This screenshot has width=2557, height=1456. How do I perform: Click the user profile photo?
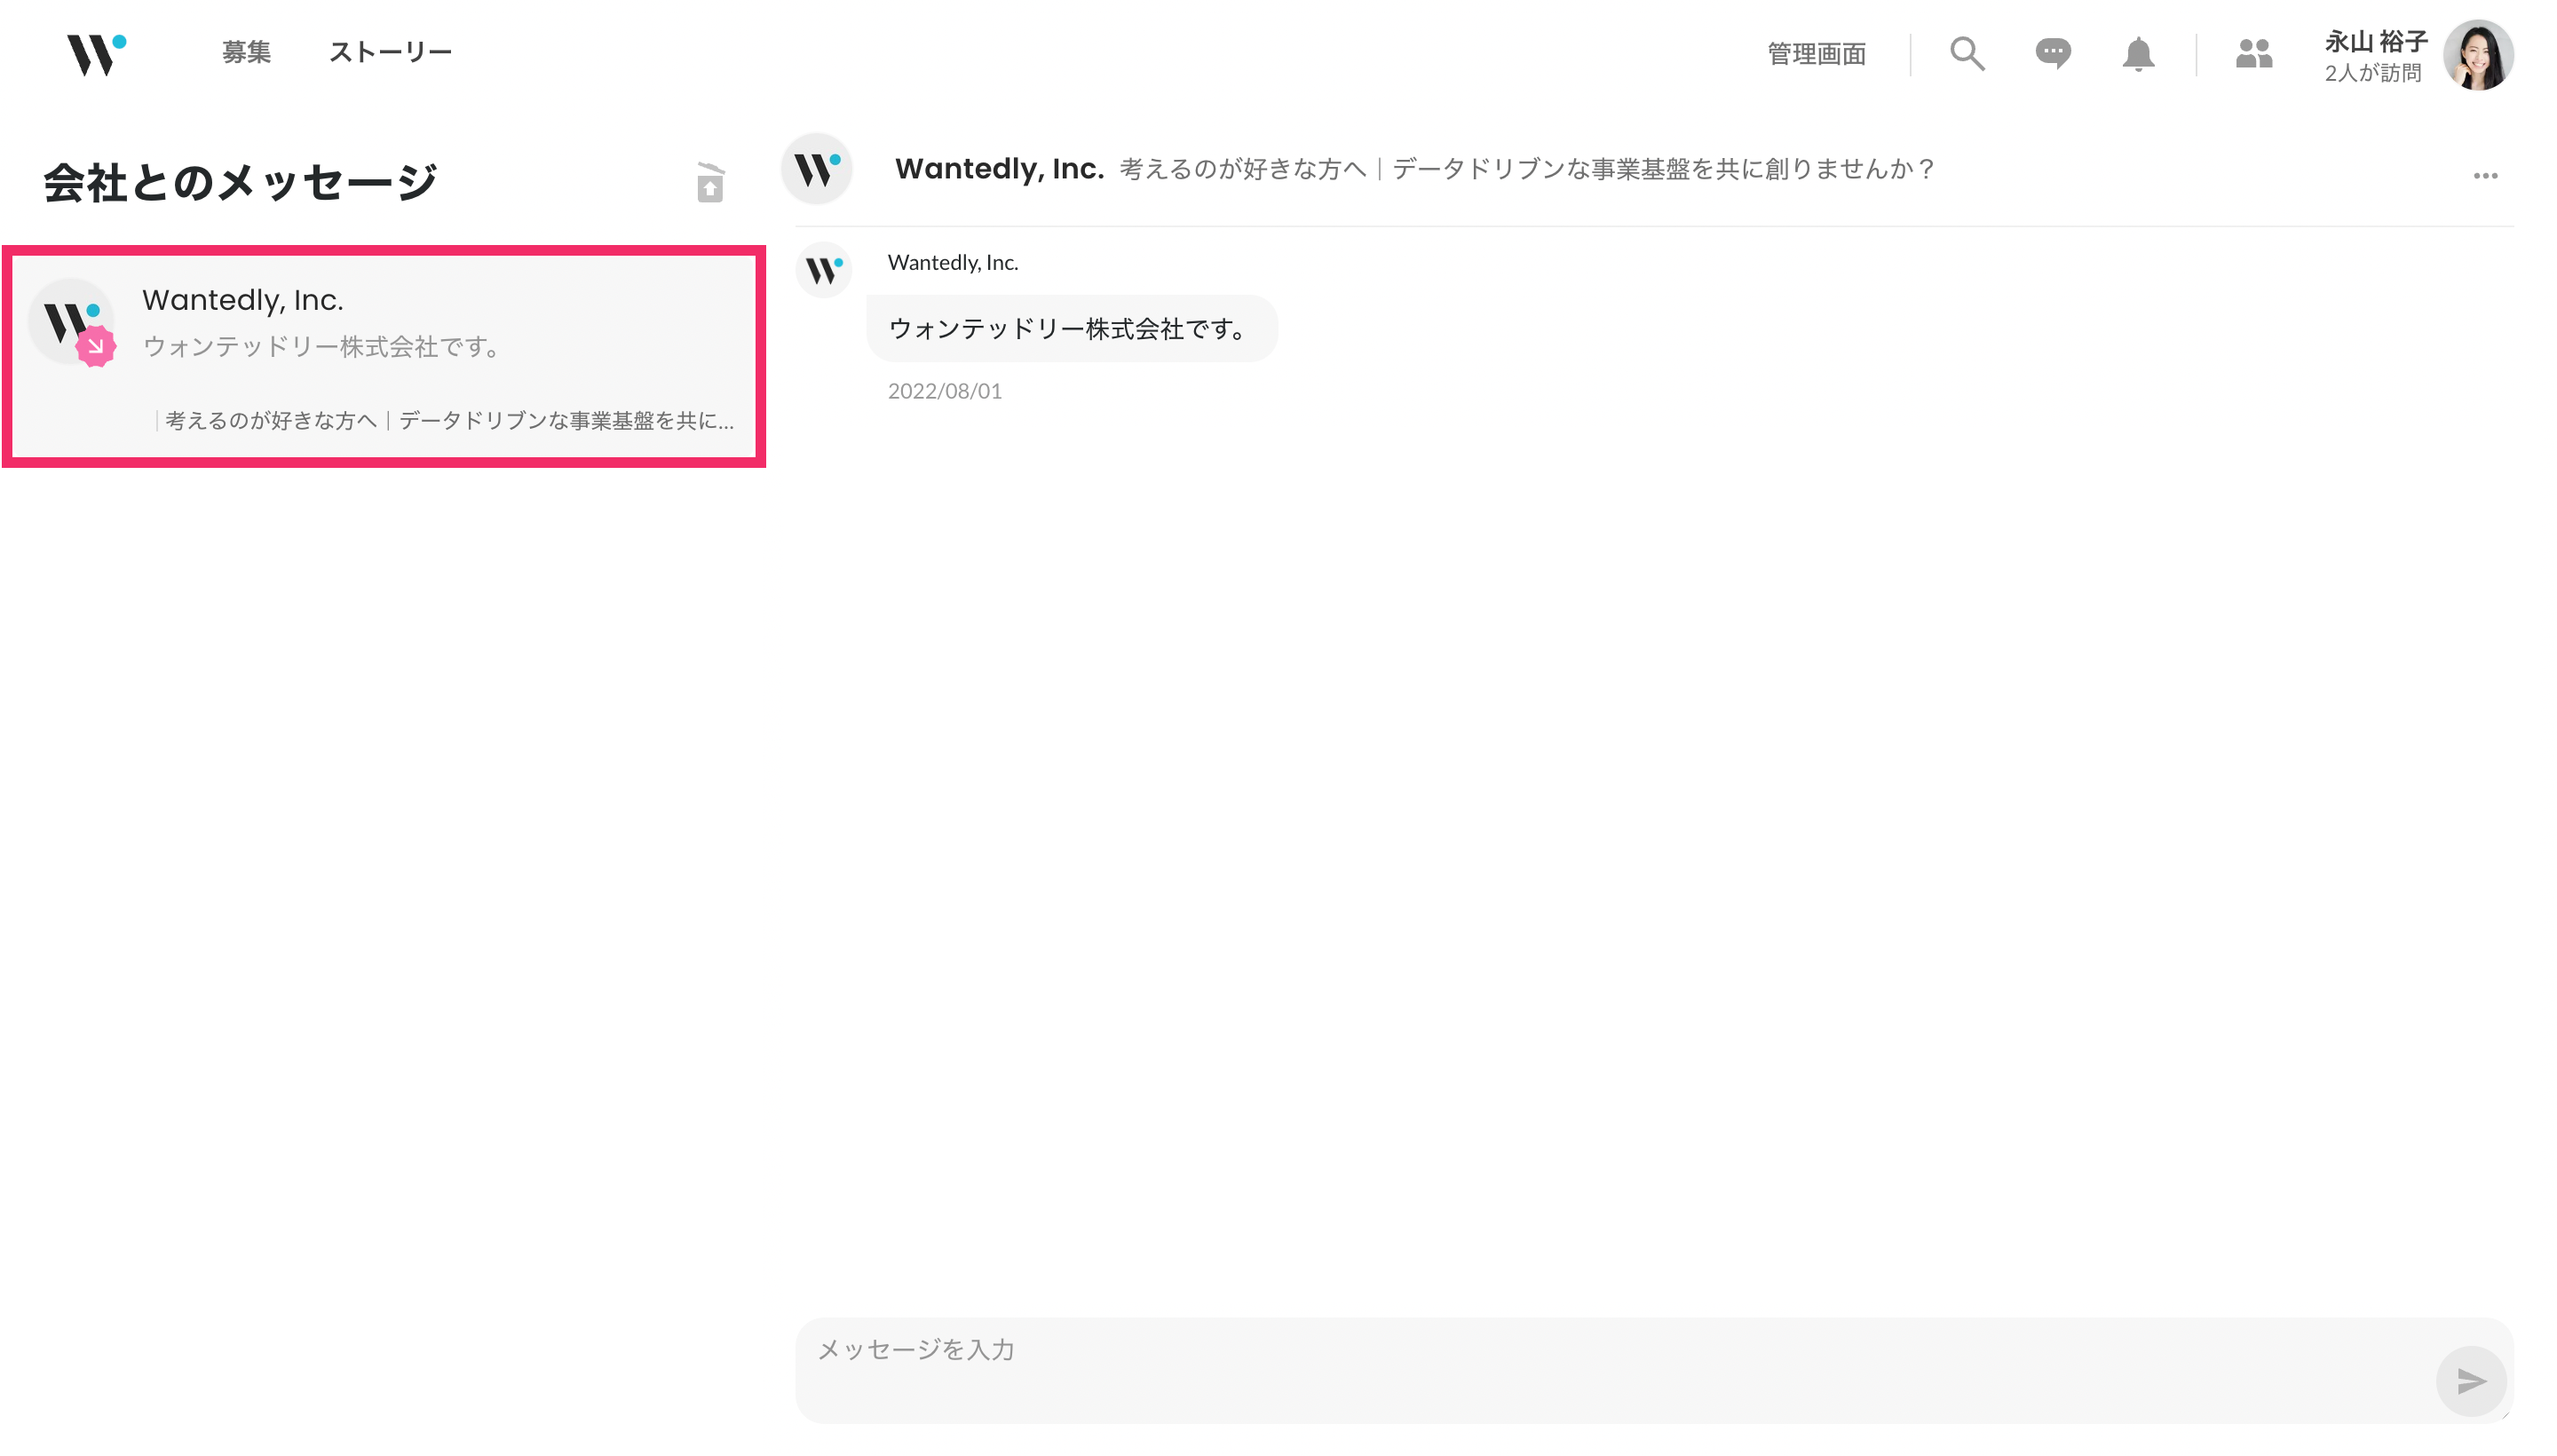tap(2478, 55)
